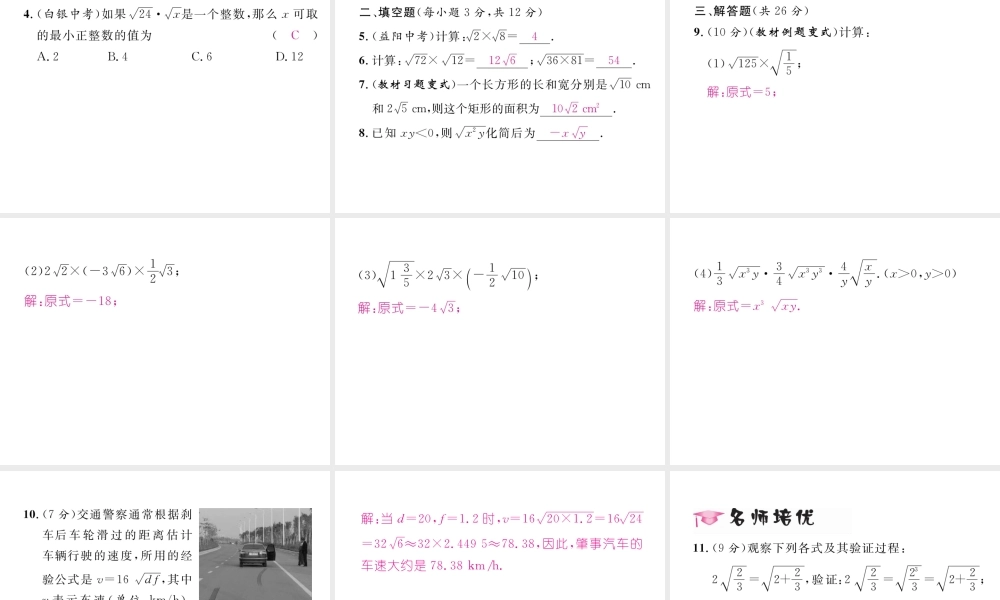Select answer option "B. 4"

(x=117, y=57)
